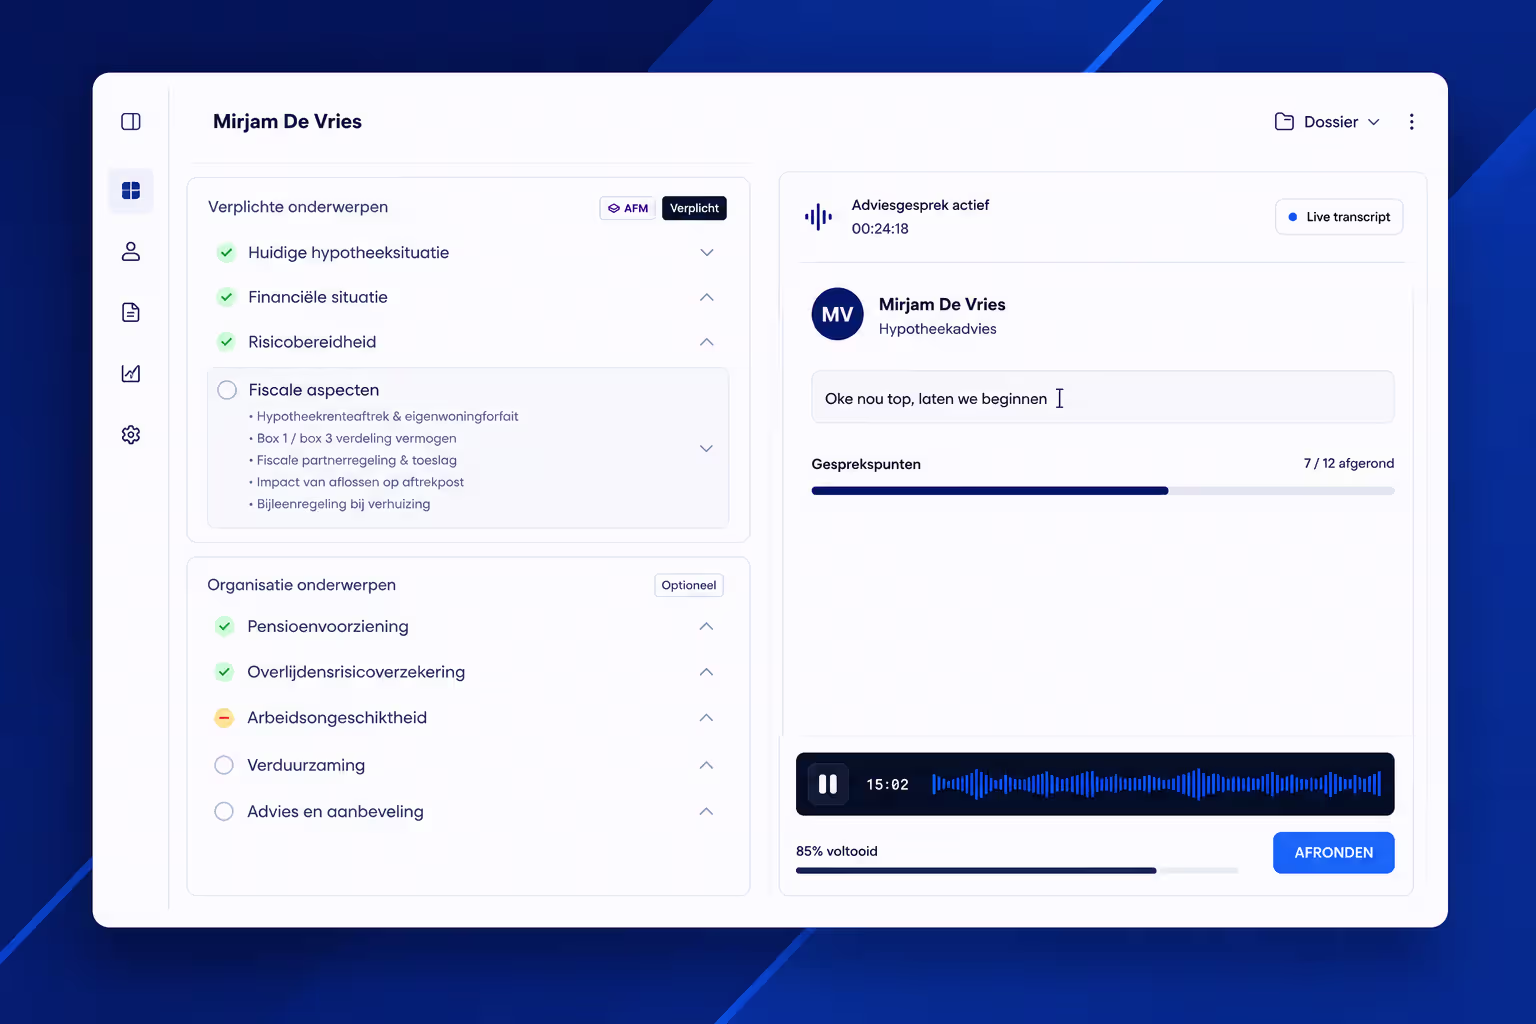Open the Live transcript button
This screenshot has width=1536, height=1024.
tap(1339, 217)
